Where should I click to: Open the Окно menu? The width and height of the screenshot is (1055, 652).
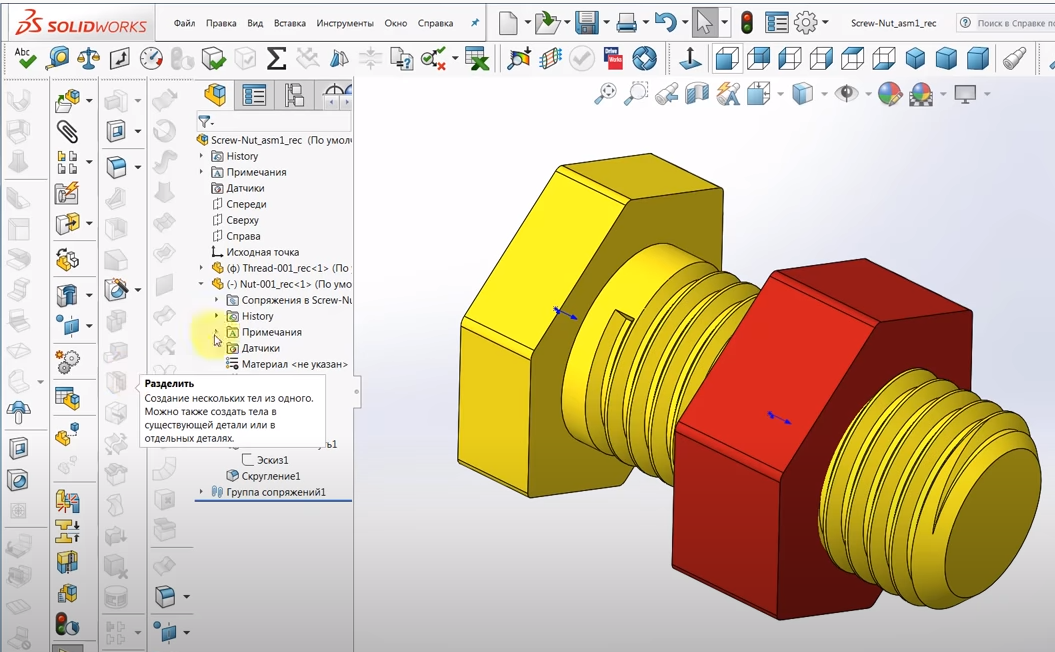(396, 23)
